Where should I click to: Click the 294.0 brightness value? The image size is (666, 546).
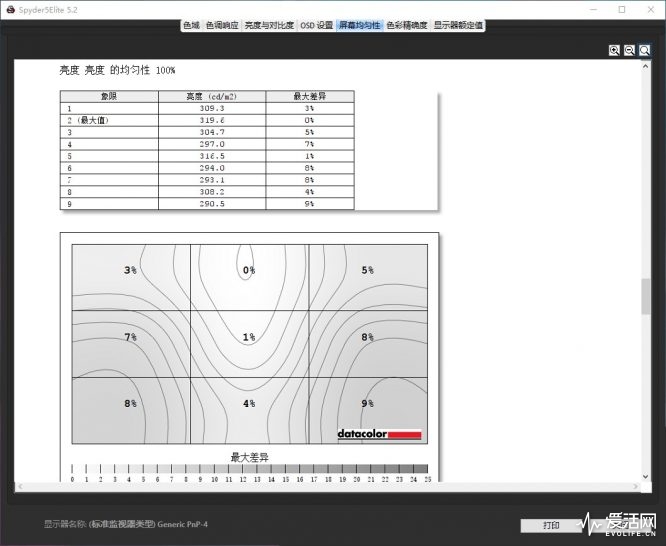212,168
